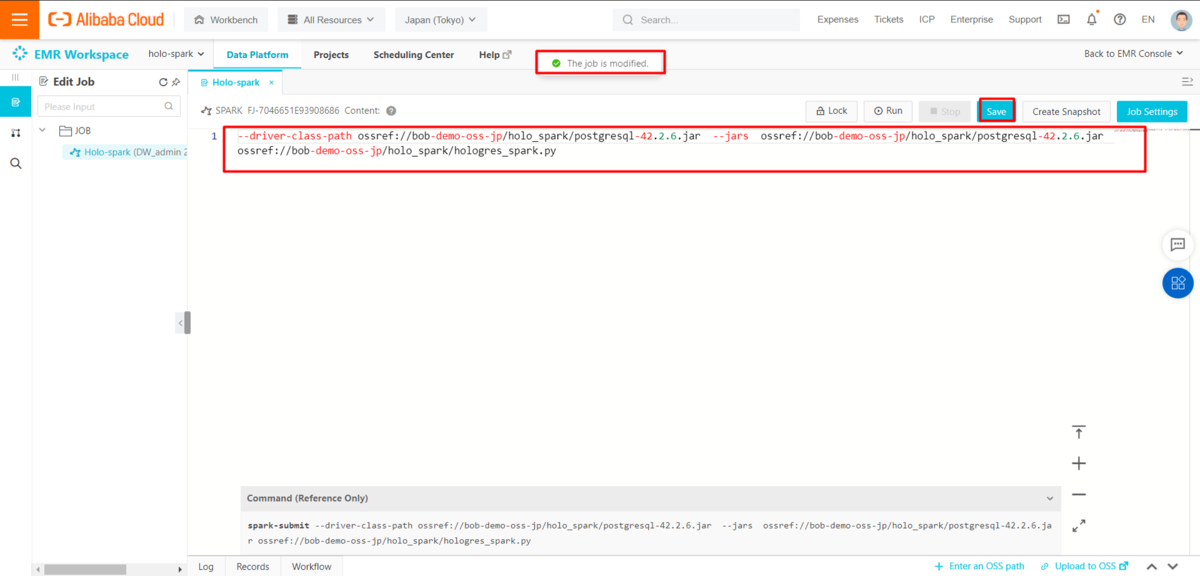Select the Edit Job sidebar icon

click(15, 102)
